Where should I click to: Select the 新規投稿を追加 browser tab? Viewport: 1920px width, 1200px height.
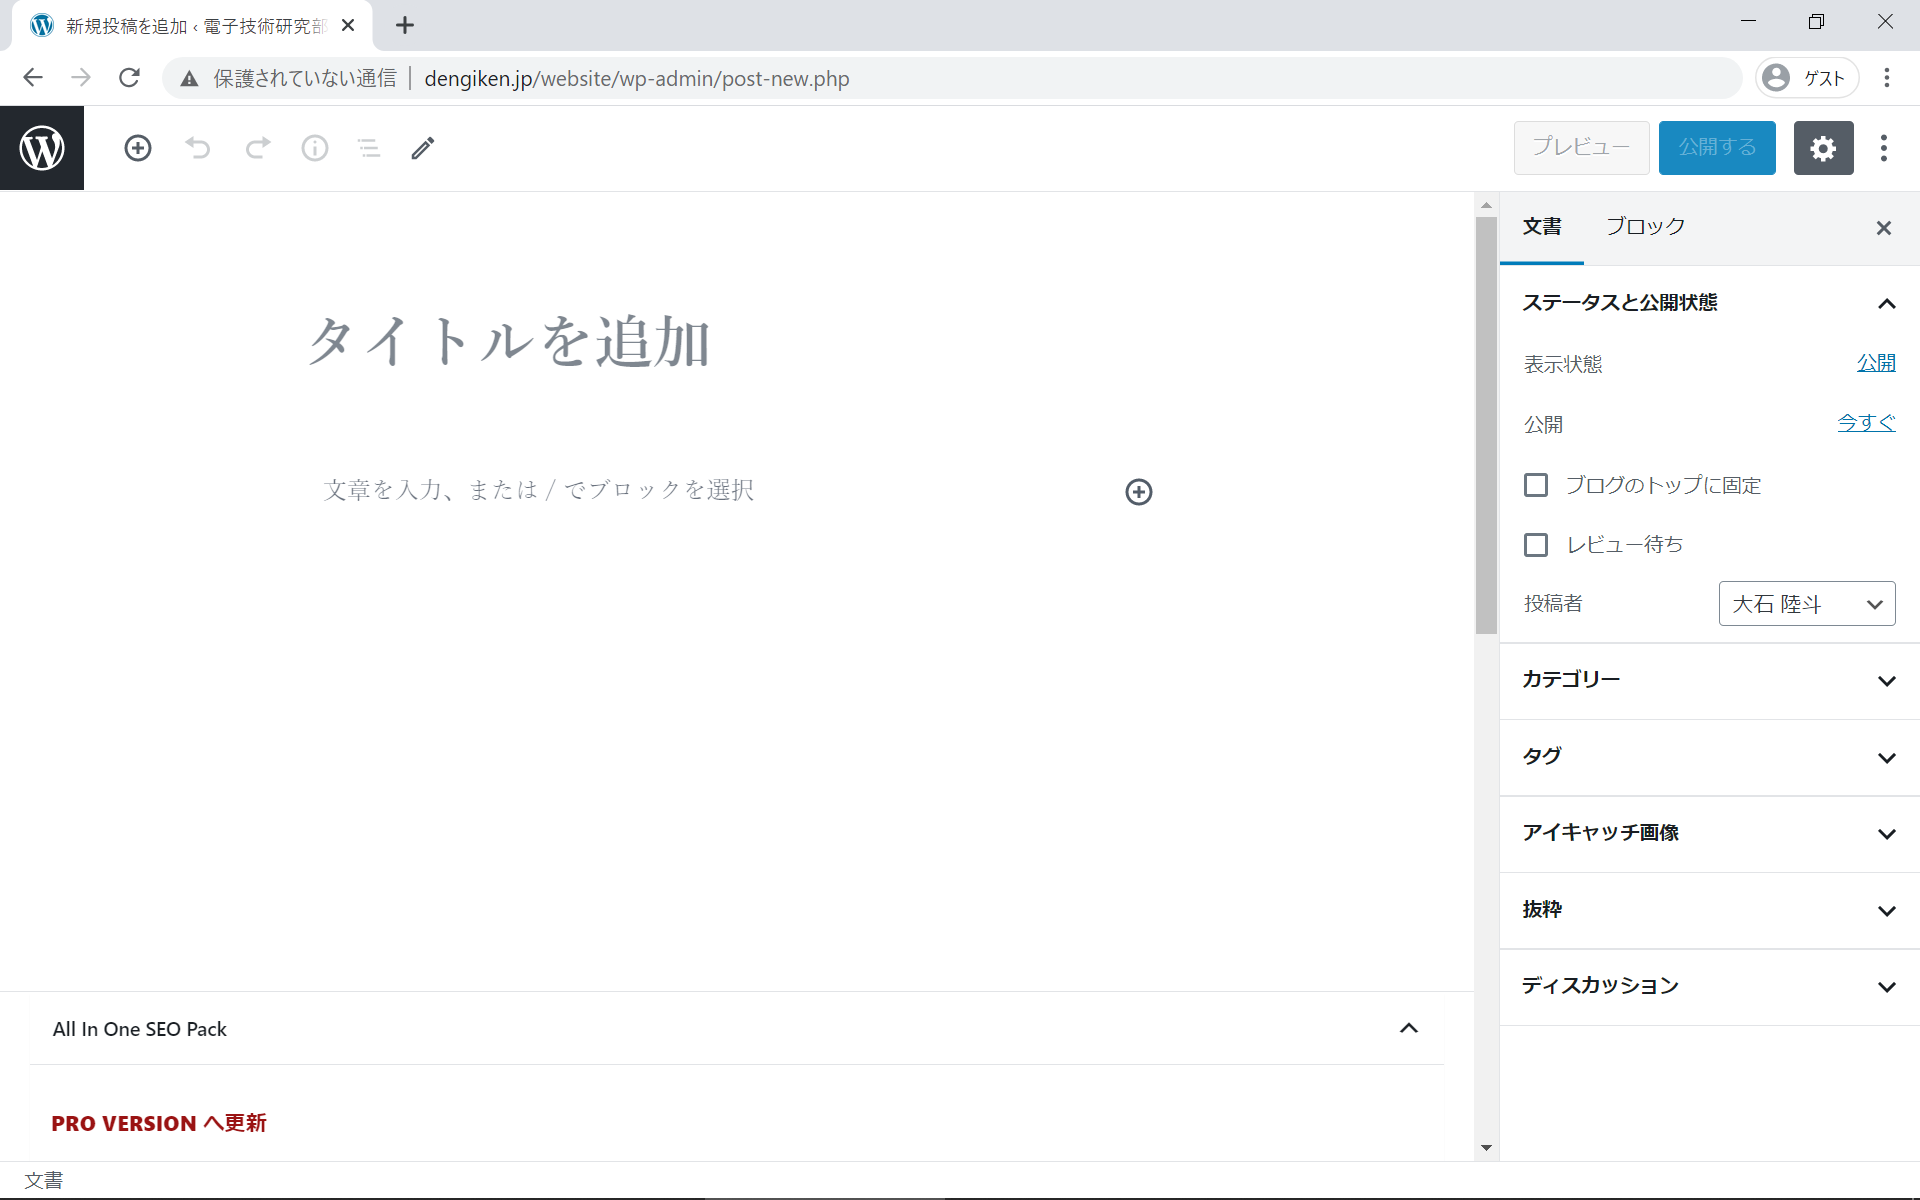click(x=192, y=26)
